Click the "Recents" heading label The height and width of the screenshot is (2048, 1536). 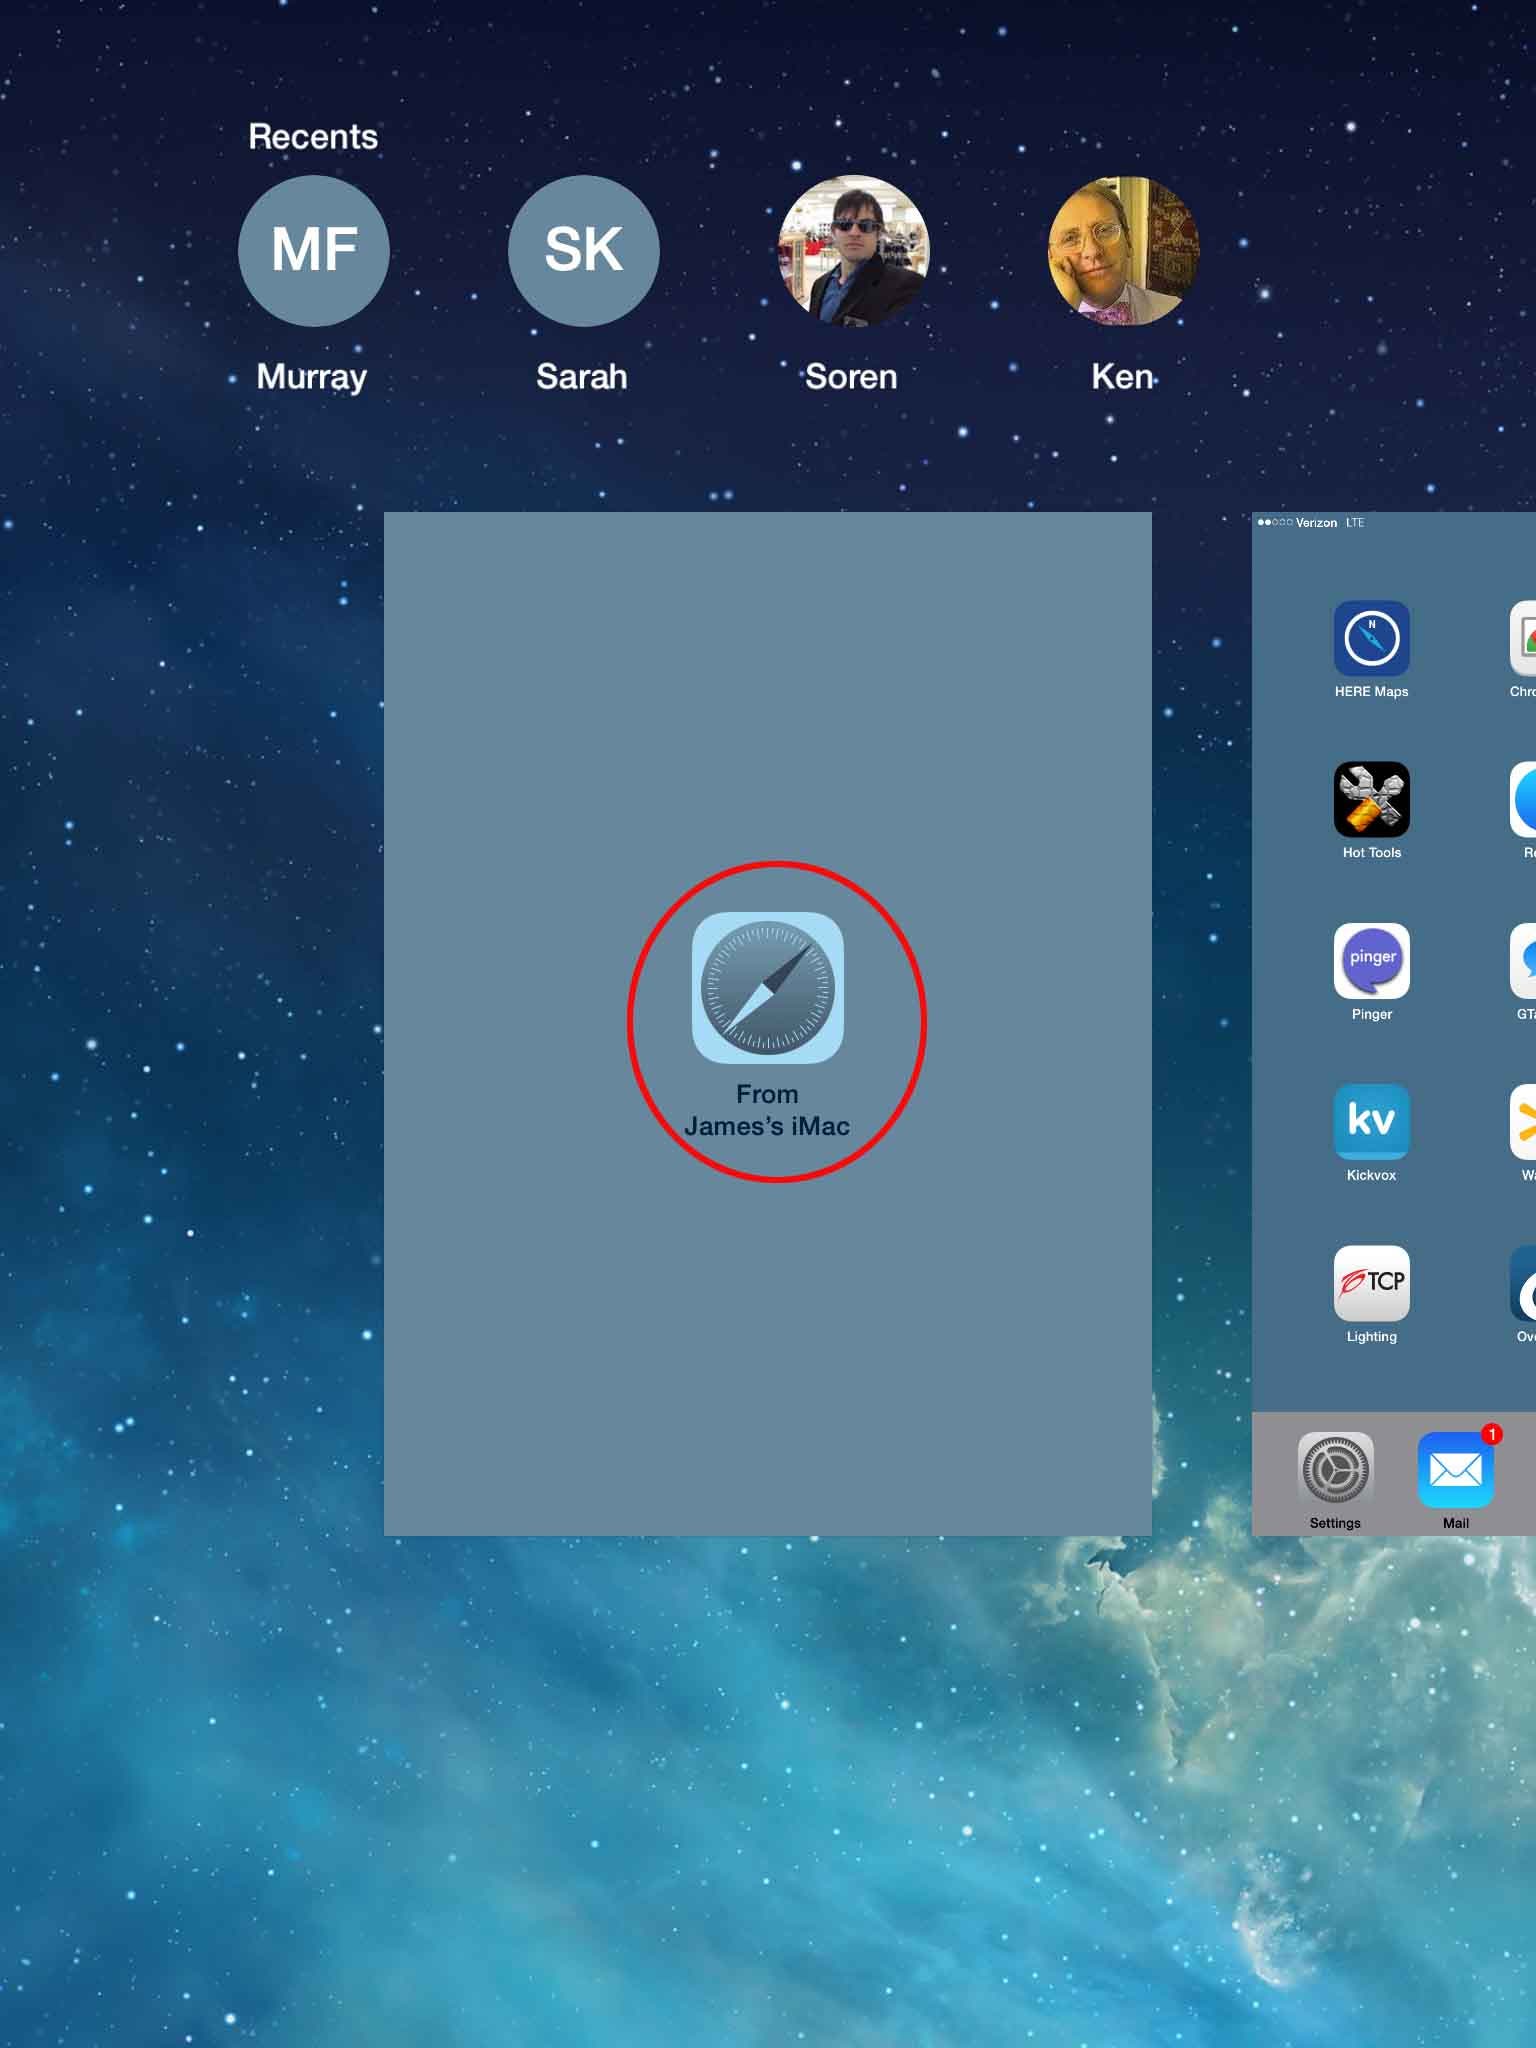[x=313, y=137]
